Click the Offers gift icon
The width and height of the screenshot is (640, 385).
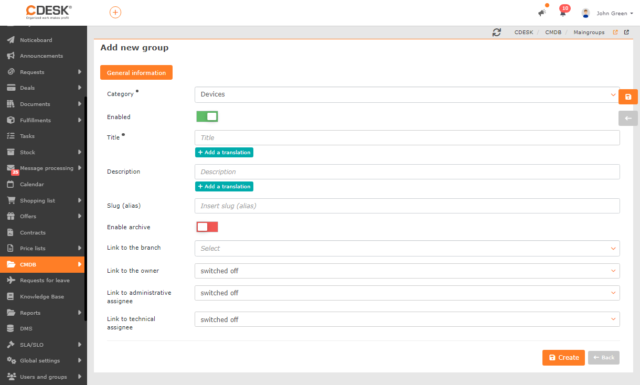tap(11, 216)
